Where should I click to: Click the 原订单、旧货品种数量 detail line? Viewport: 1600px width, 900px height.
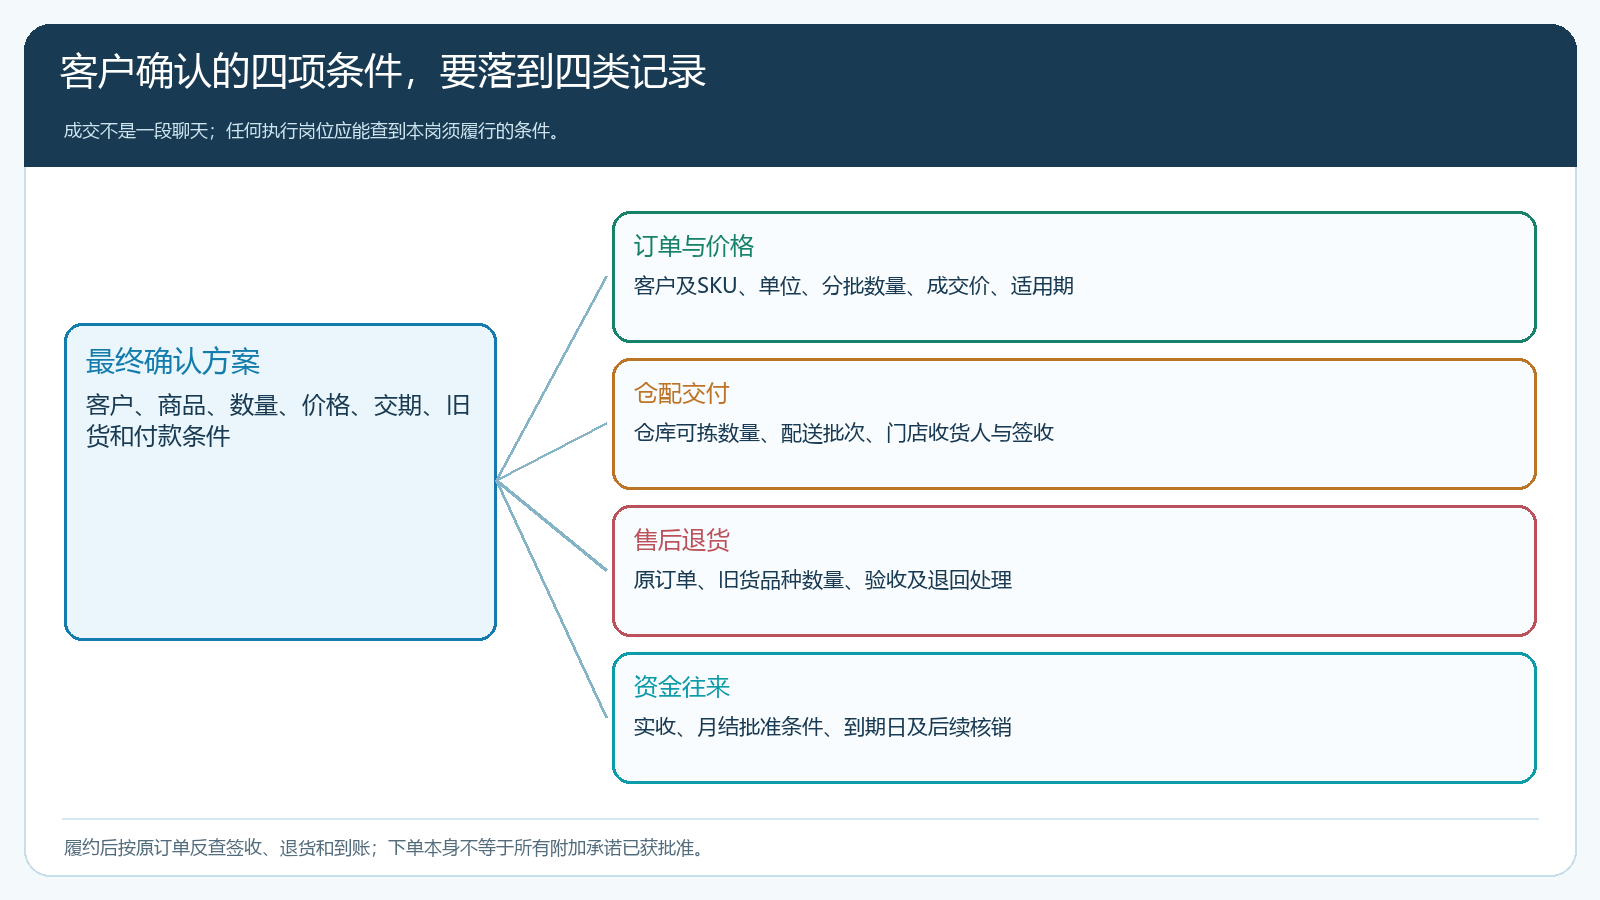pos(823,580)
